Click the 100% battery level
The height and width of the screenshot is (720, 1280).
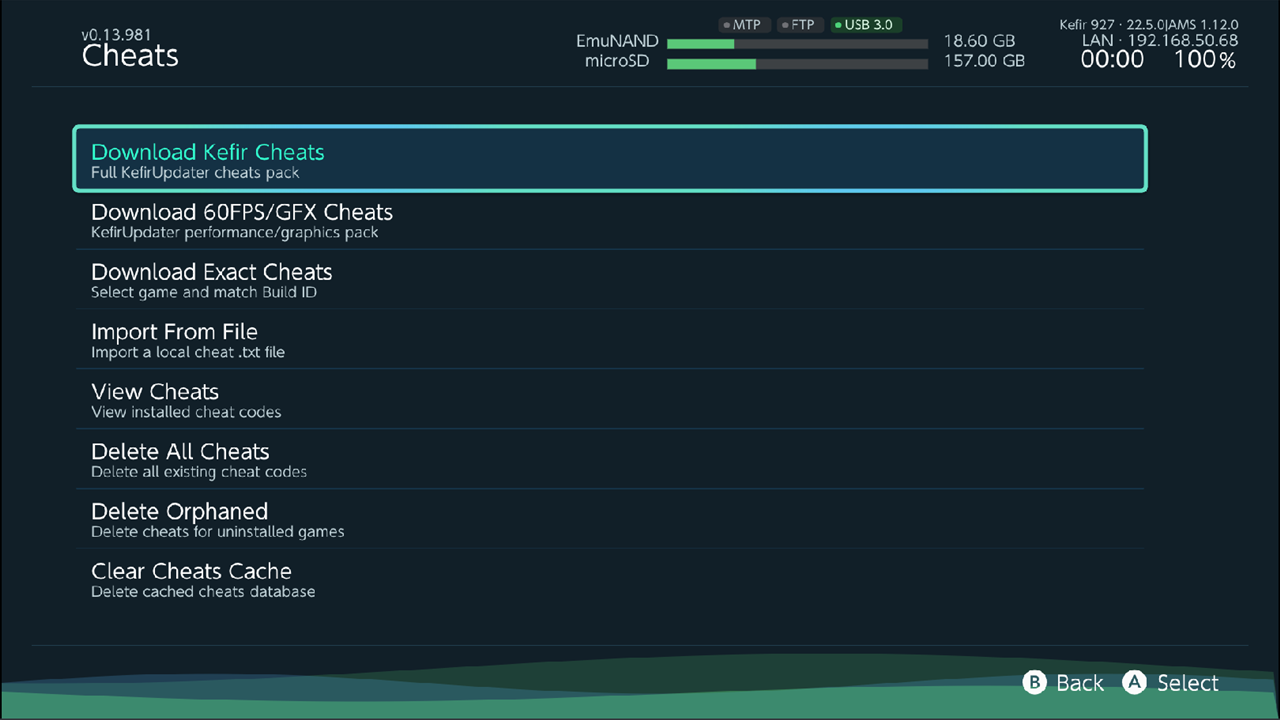(x=1205, y=60)
